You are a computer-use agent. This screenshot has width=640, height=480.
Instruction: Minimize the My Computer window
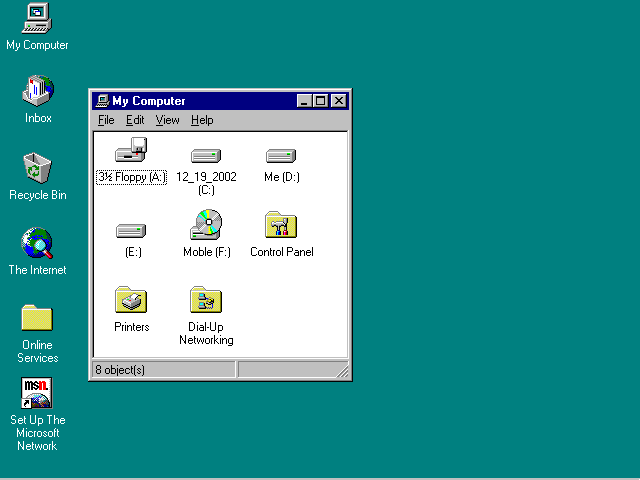point(304,101)
